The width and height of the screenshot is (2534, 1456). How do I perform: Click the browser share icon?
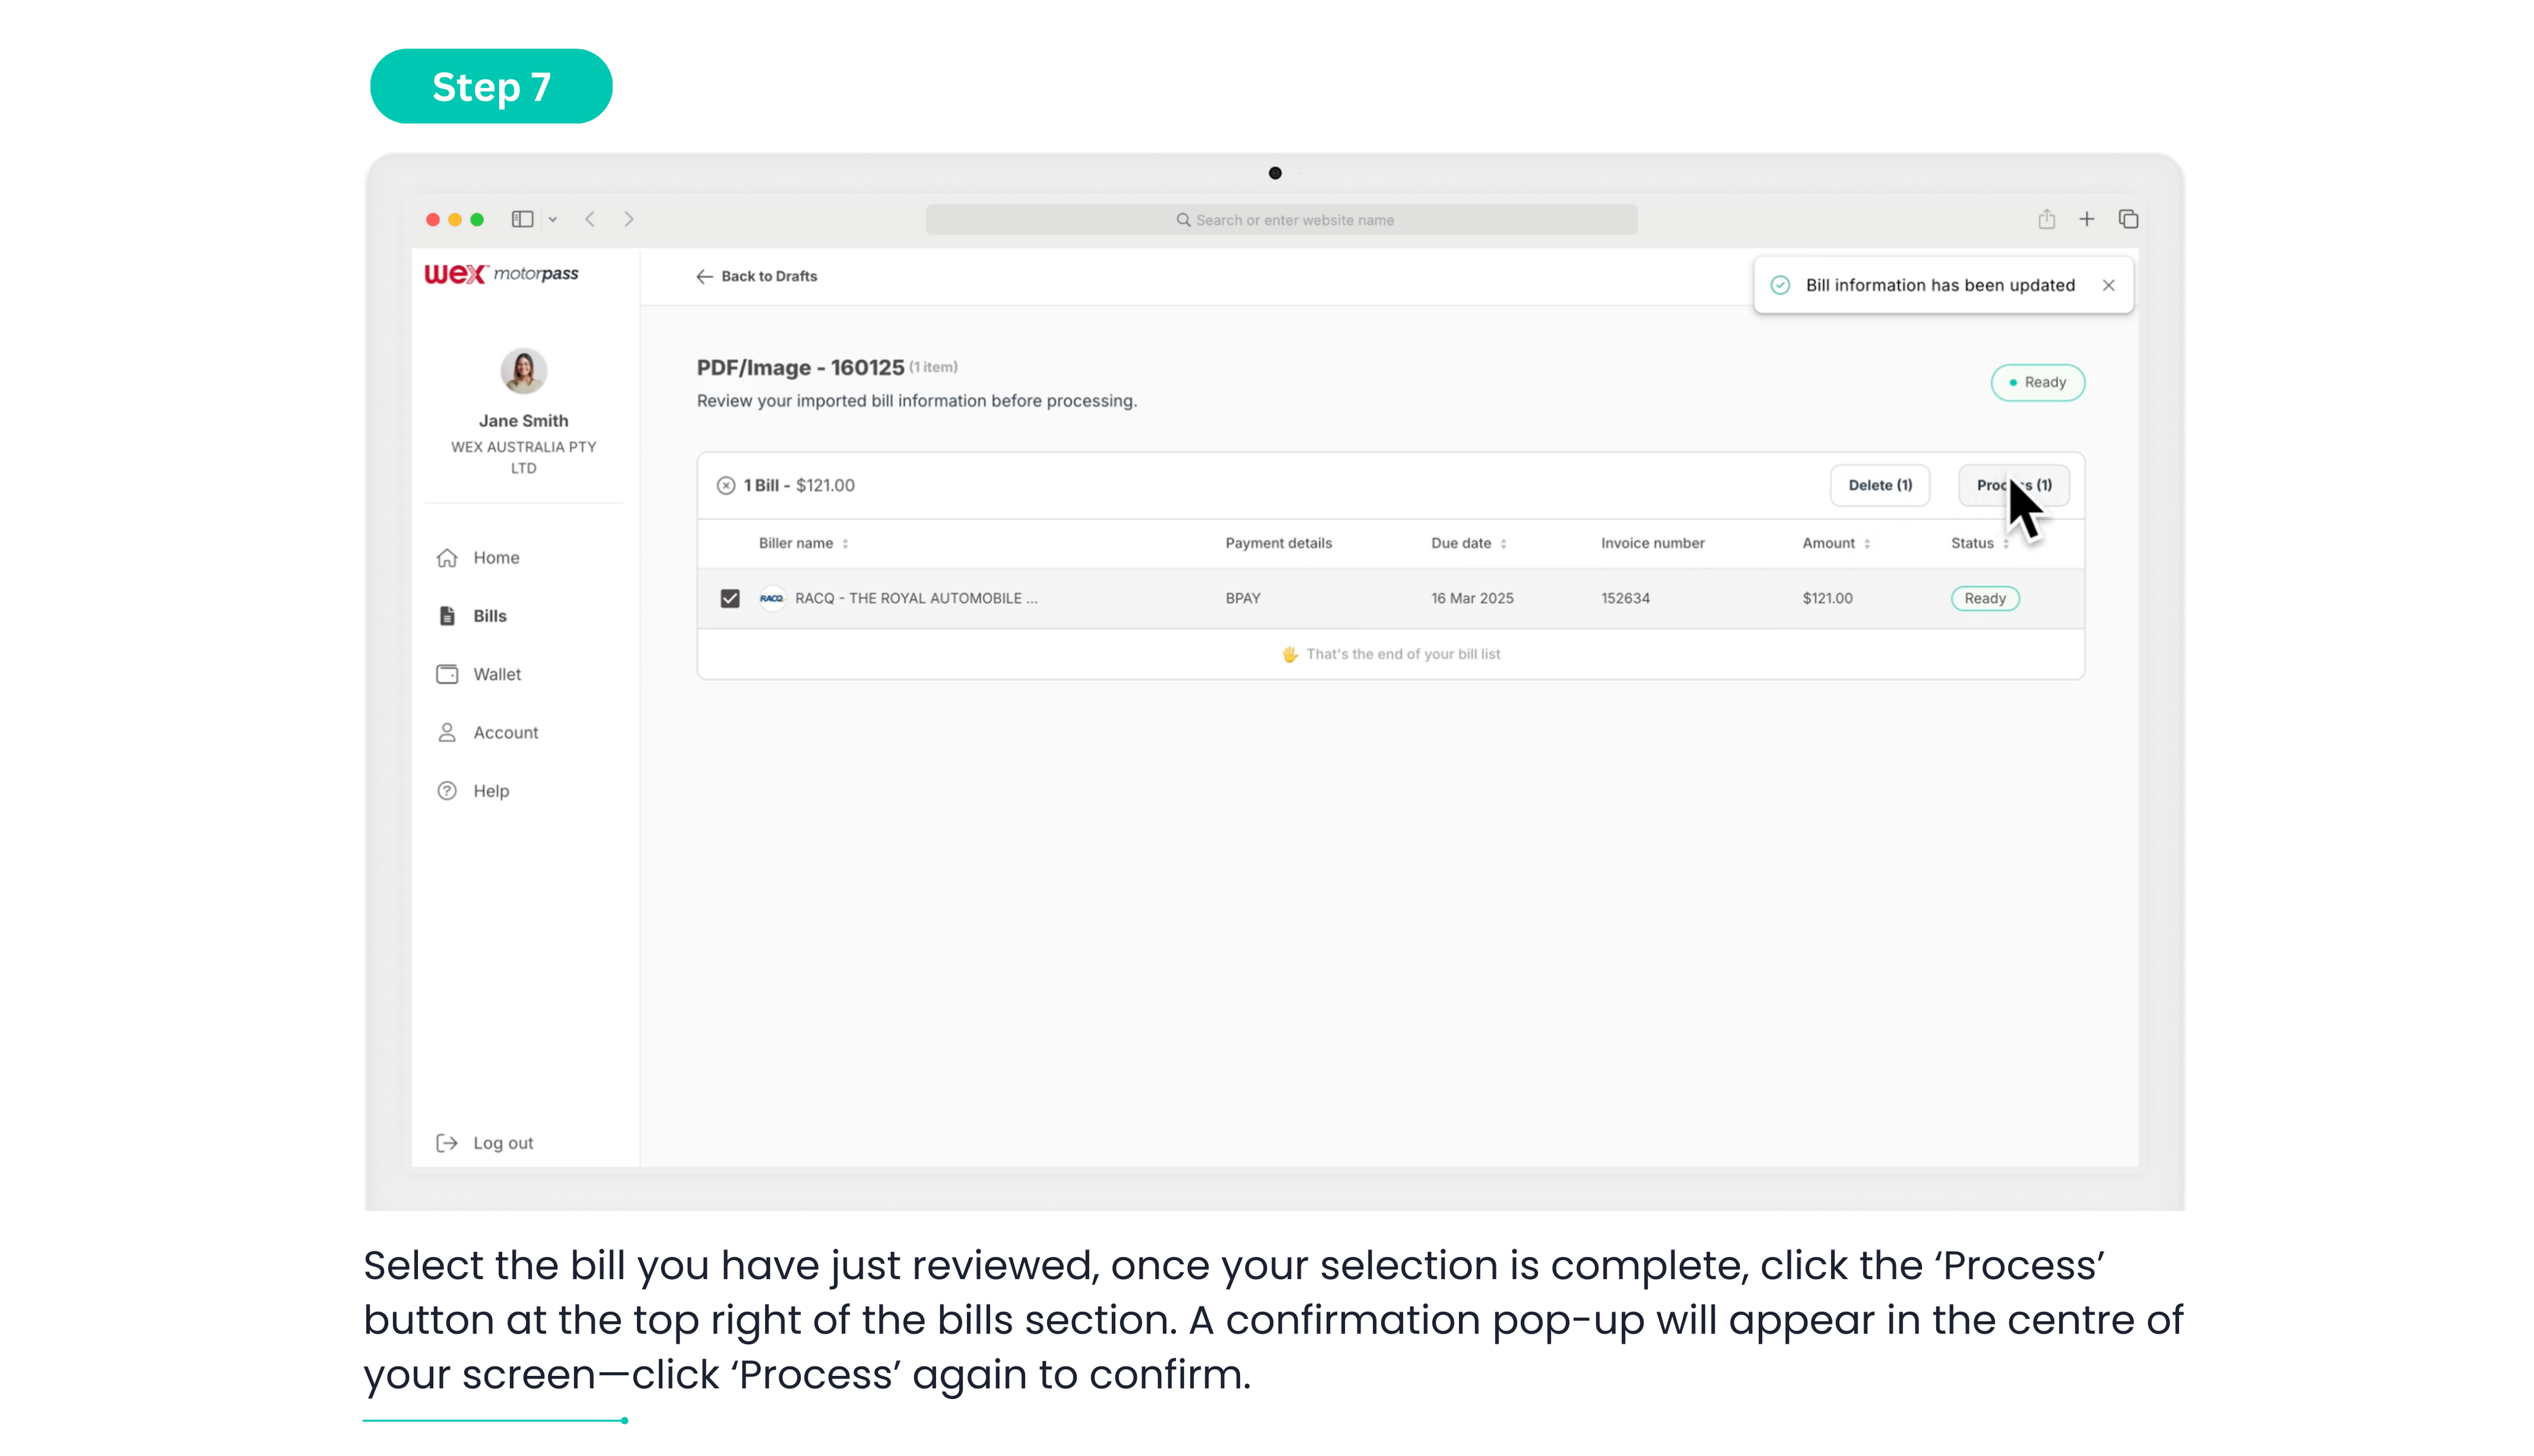coord(2046,219)
